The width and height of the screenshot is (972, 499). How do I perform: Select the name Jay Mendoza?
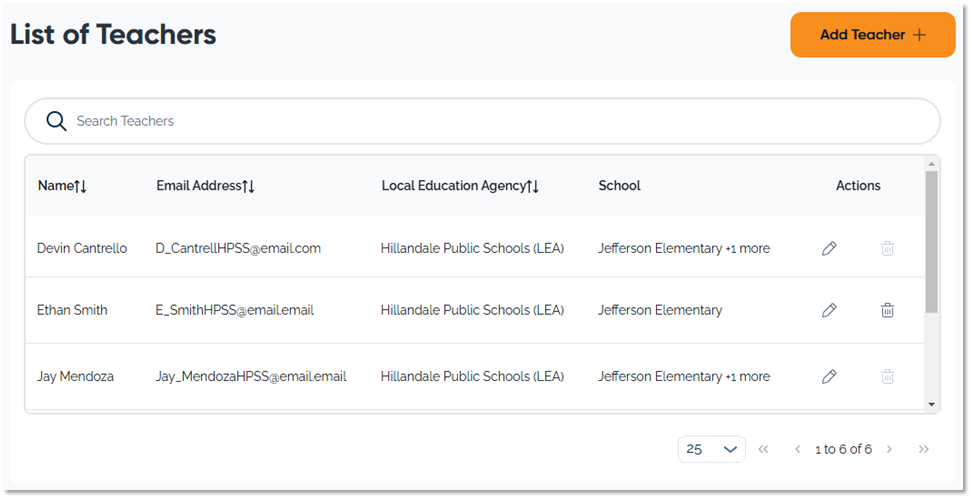tap(75, 376)
